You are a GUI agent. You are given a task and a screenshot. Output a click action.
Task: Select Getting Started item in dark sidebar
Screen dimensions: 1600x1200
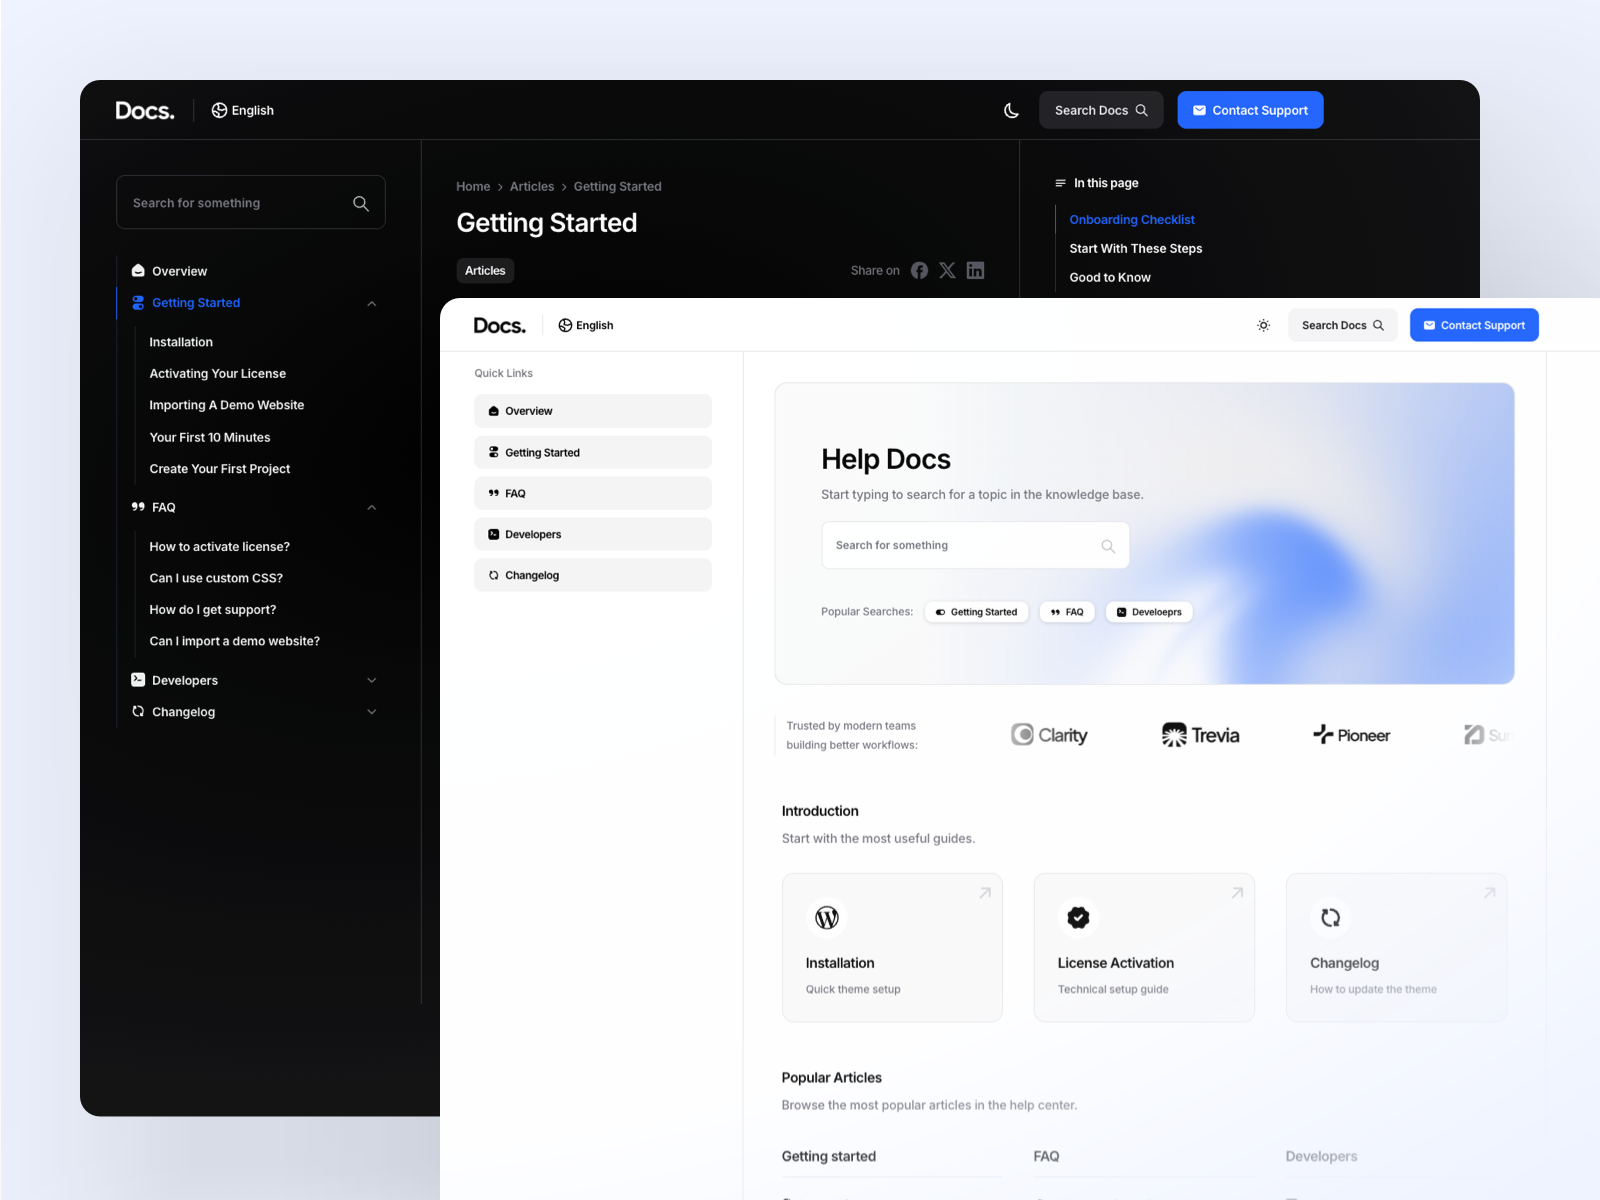point(196,303)
